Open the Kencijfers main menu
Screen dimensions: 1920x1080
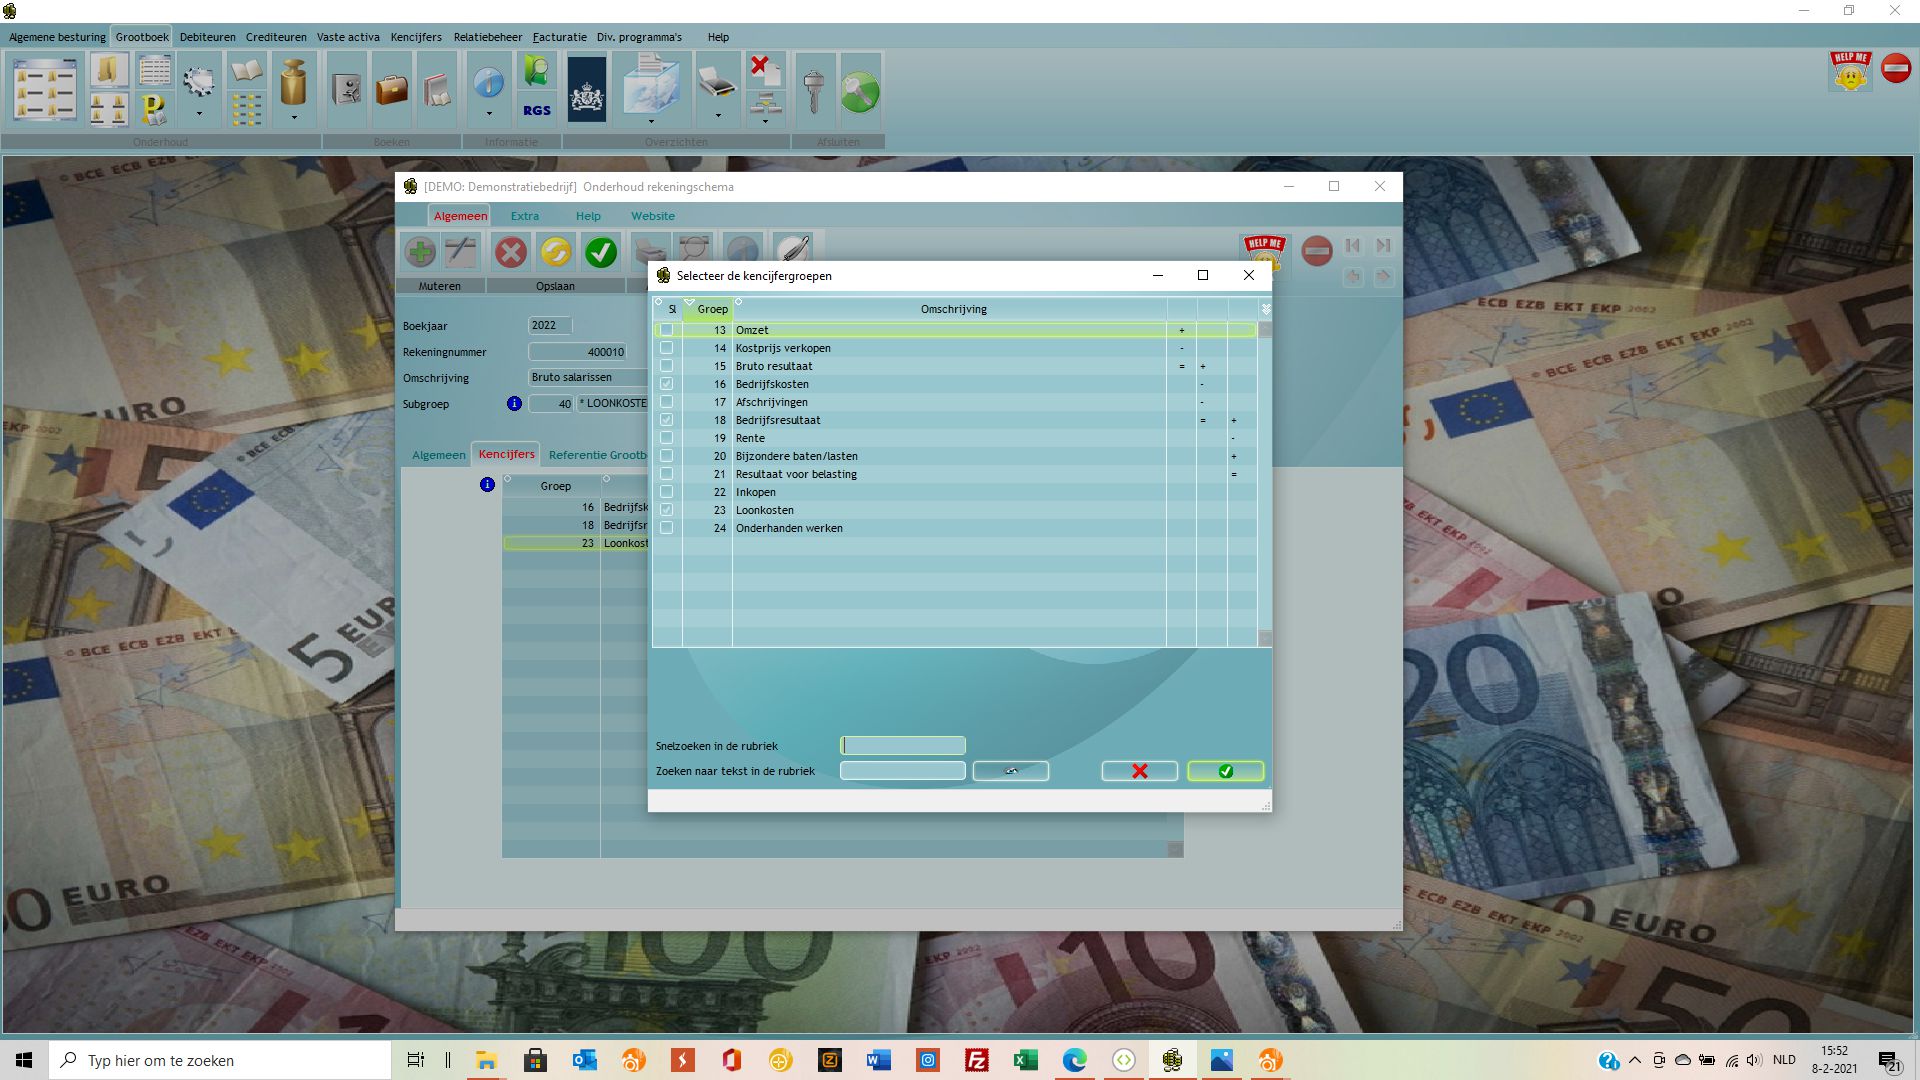416,37
